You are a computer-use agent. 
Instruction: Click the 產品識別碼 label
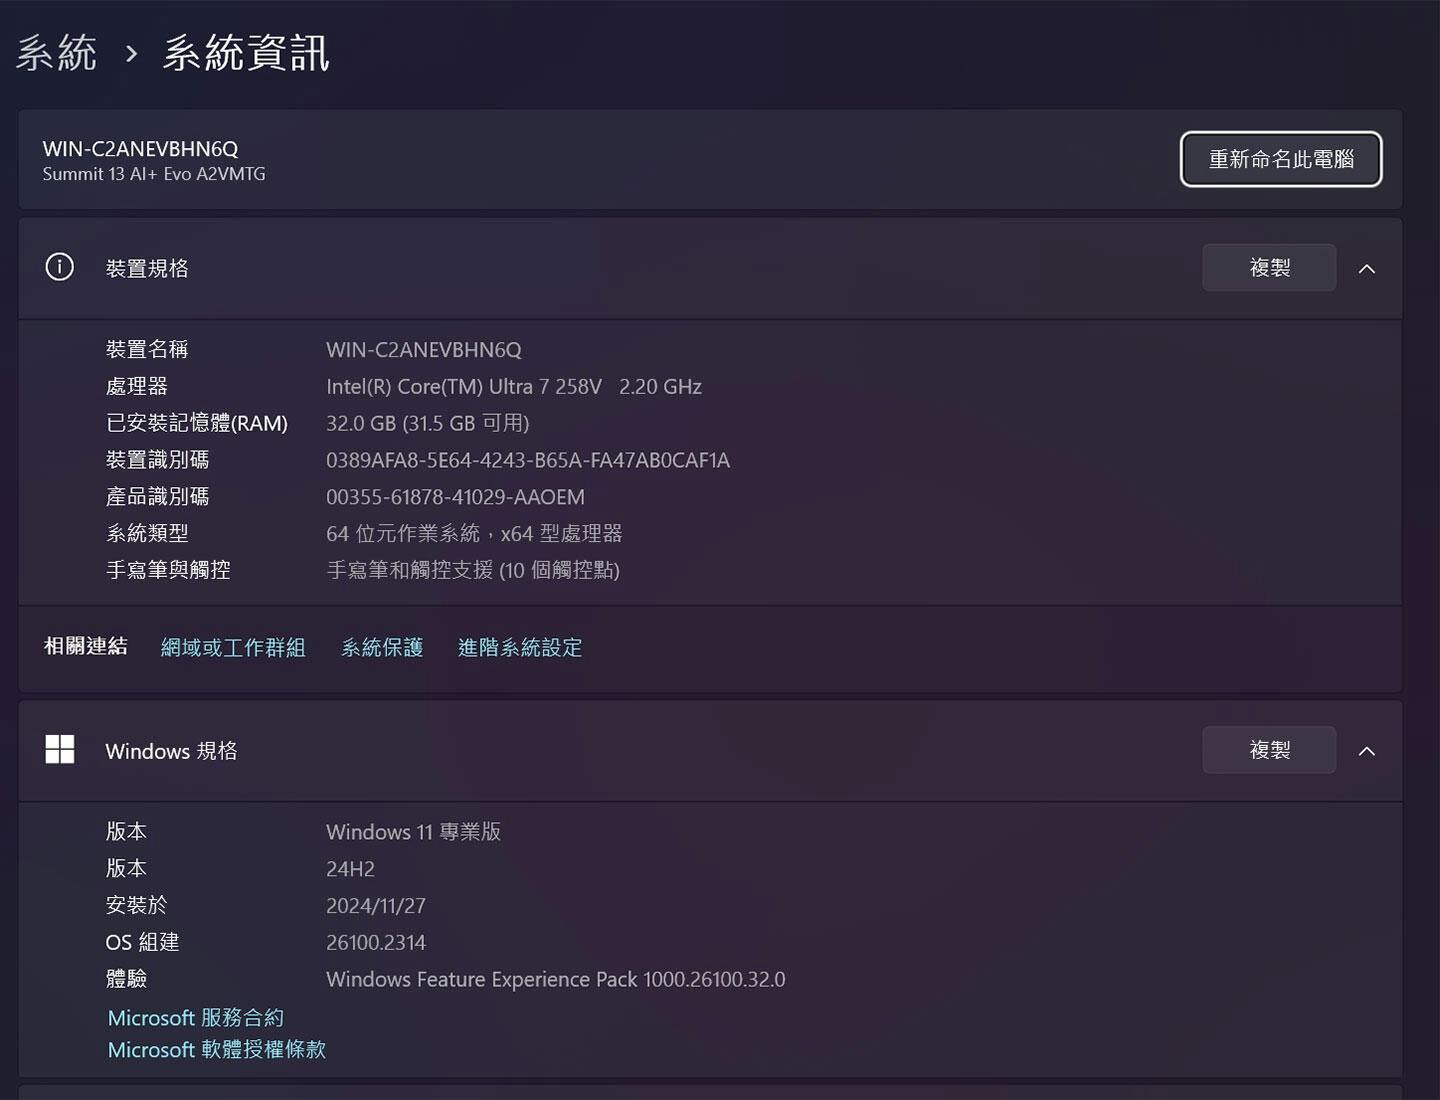tap(158, 498)
